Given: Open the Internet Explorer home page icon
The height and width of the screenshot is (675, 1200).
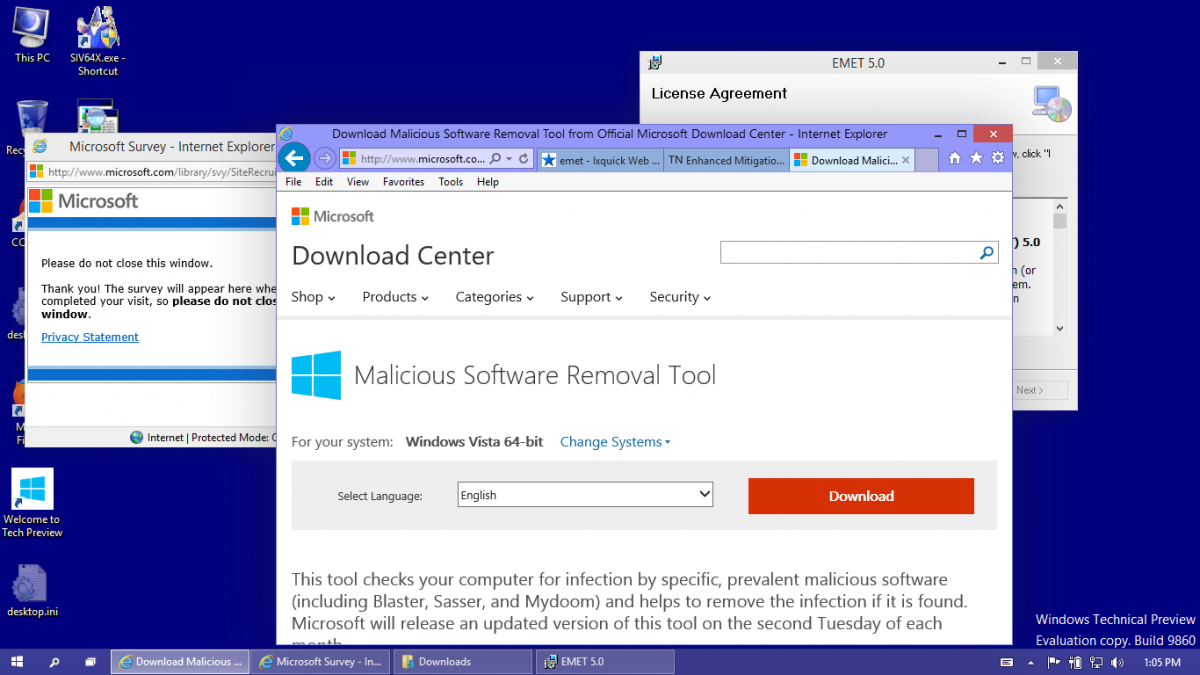Looking at the screenshot, I should tap(955, 158).
